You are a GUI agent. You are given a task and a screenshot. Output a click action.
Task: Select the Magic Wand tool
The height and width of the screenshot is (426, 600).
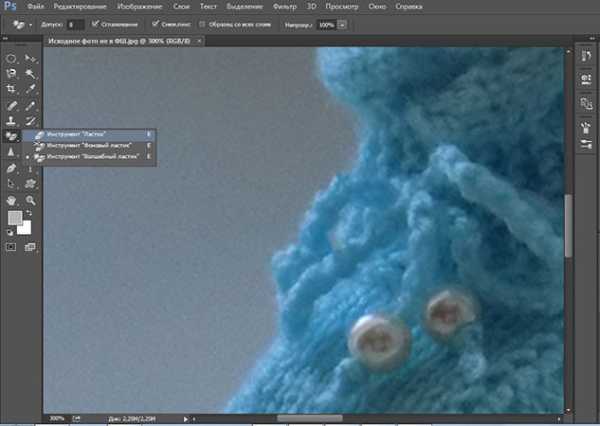(30, 73)
